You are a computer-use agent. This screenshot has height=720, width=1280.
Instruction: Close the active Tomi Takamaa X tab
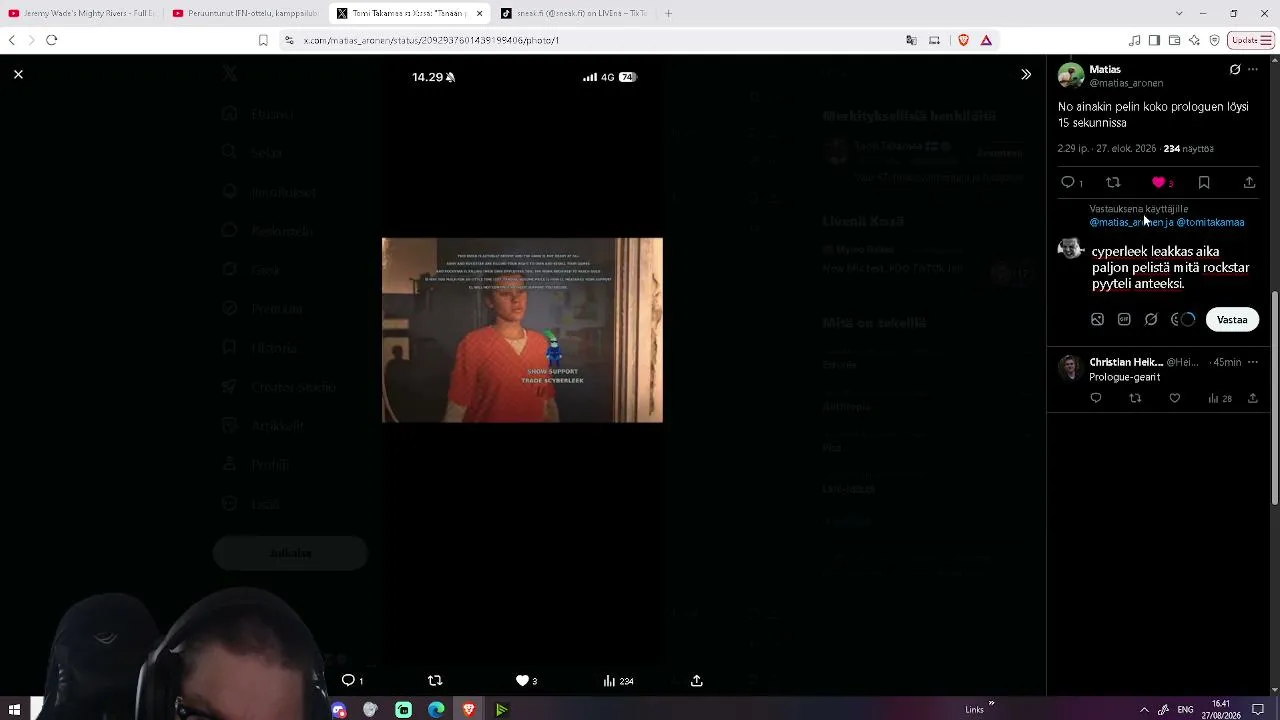[x=479, y=13]
